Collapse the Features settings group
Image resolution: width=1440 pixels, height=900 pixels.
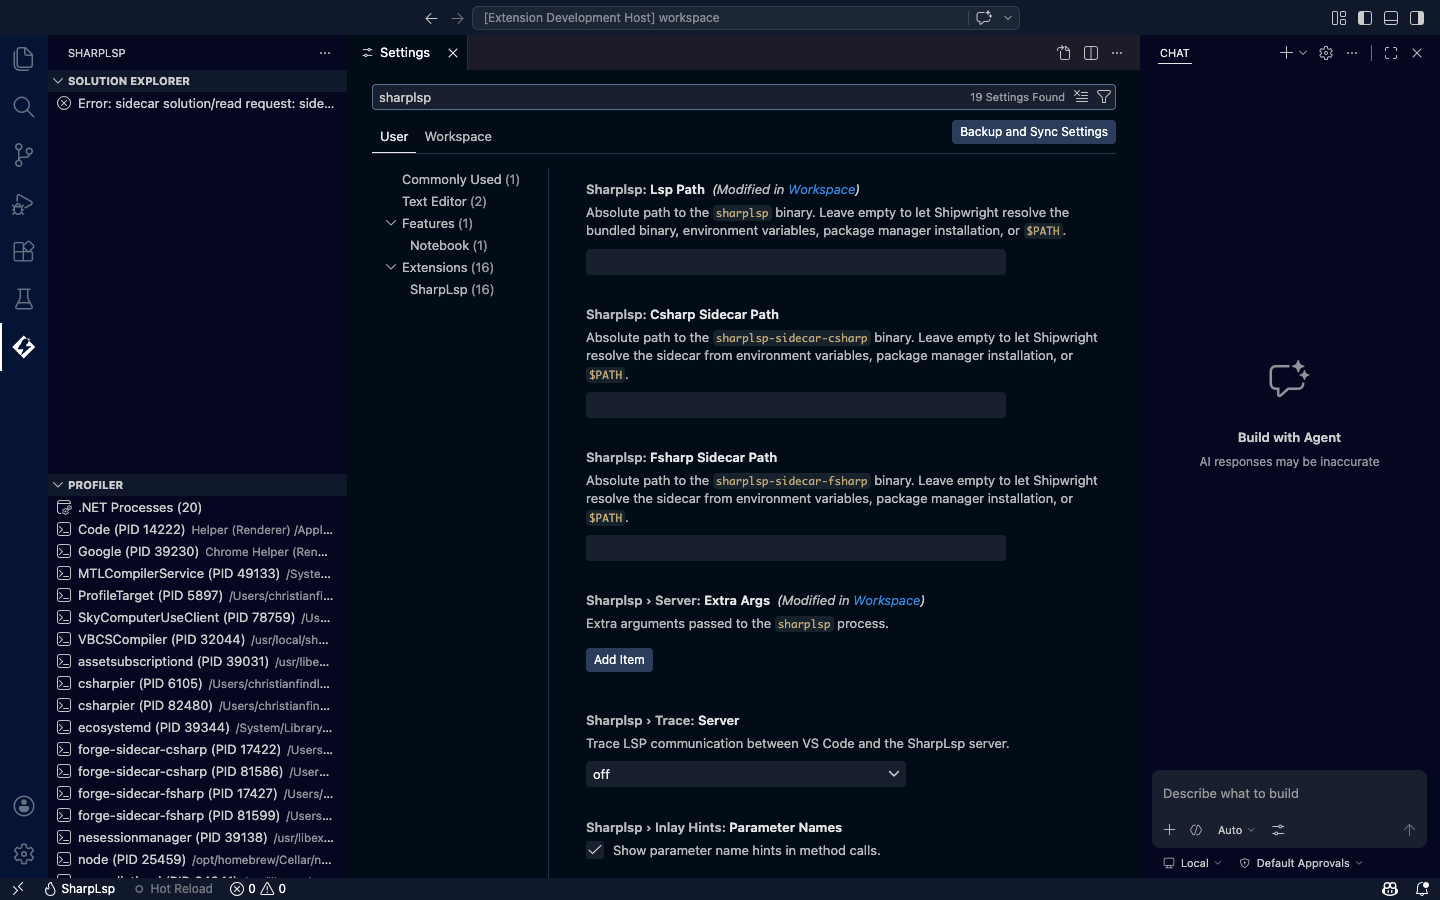pyautogui.click(x=391, y=223)
